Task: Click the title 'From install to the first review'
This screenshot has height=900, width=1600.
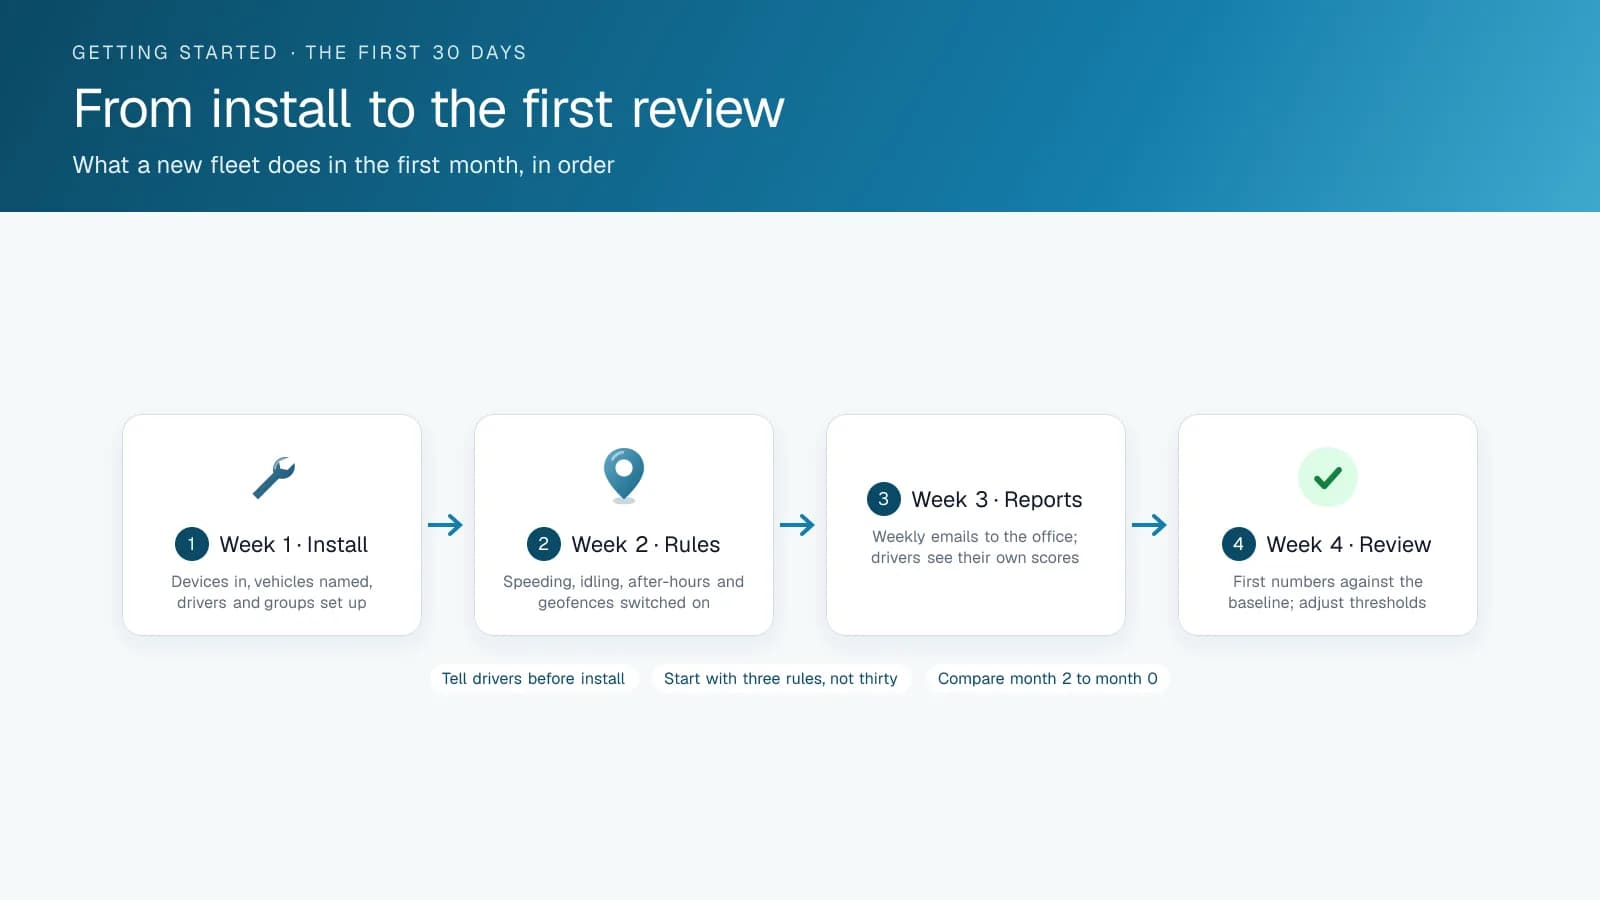Action: pyautogui.click(x=429, y=108)
